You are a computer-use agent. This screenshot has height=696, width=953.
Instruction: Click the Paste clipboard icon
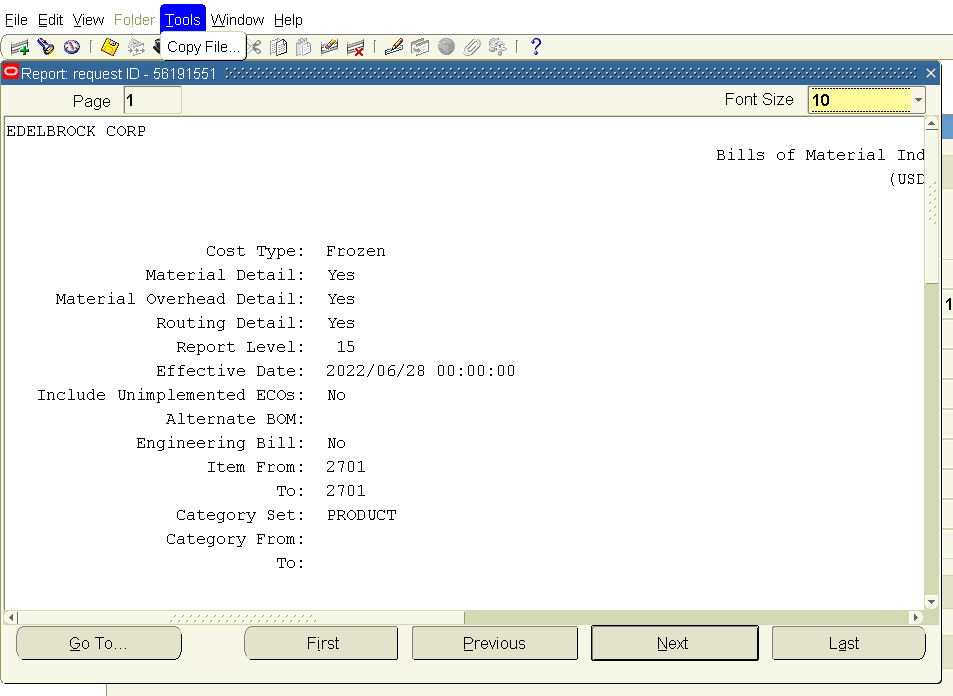(x=303, y=47)
